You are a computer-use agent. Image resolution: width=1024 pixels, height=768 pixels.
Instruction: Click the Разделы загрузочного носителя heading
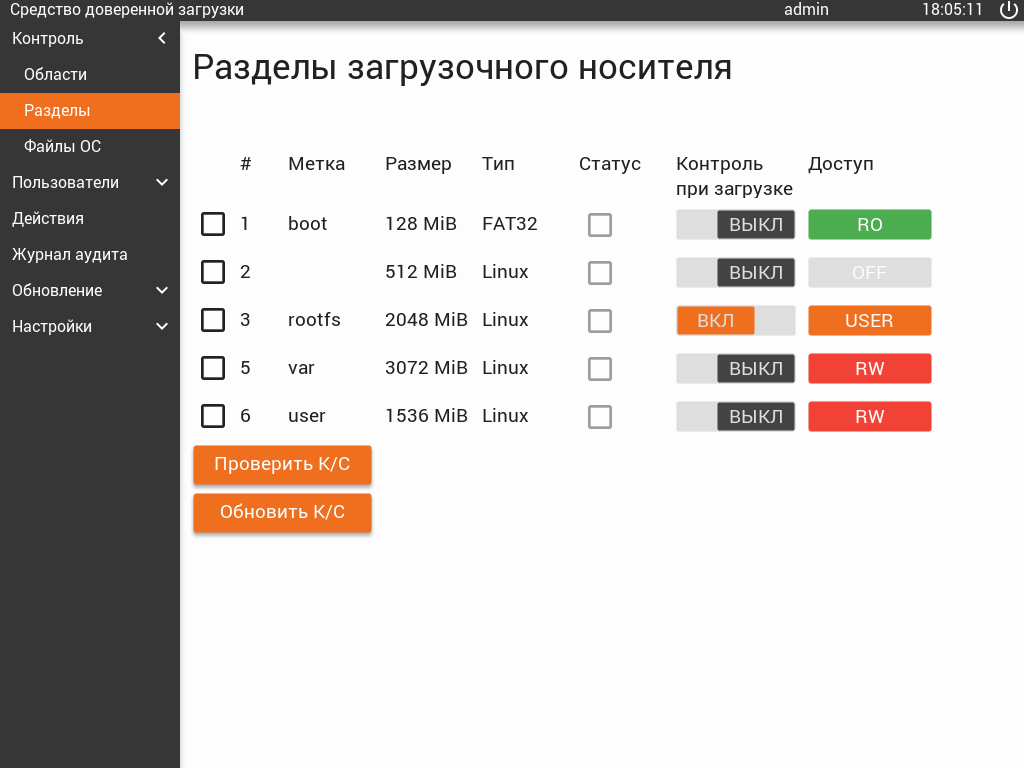(462, 68)
